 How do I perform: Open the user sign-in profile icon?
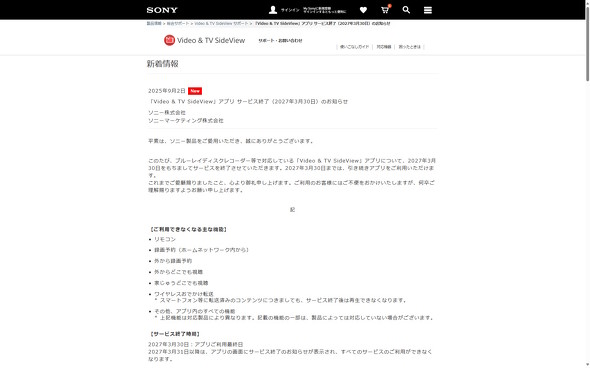[273, 10]
